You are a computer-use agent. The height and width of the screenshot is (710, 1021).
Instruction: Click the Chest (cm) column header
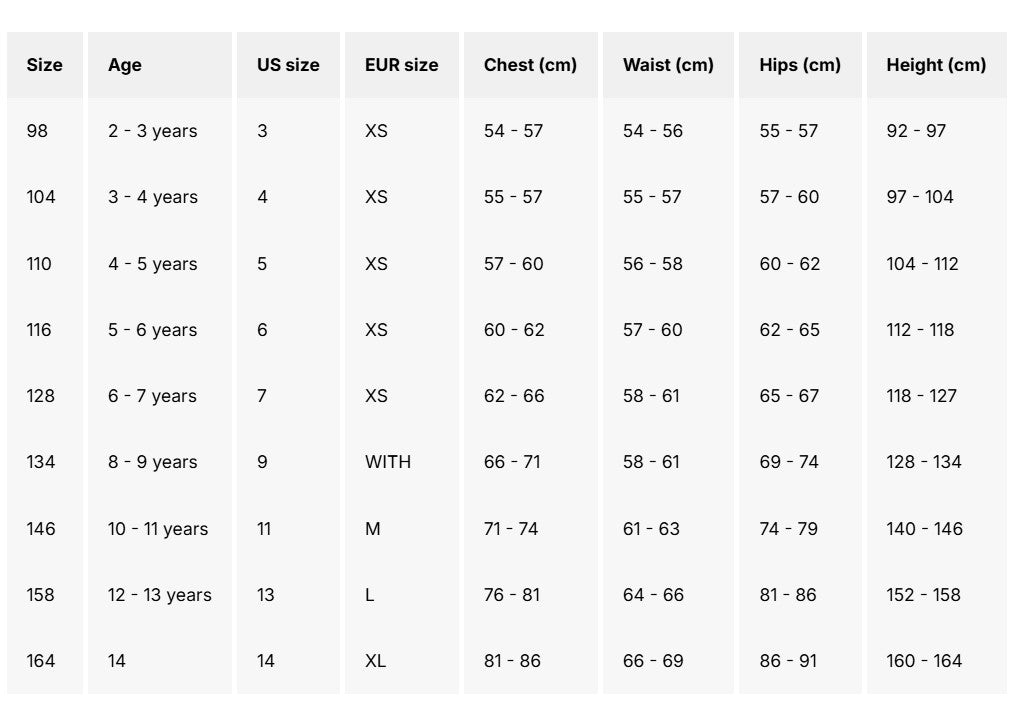(x=530, y=65)
